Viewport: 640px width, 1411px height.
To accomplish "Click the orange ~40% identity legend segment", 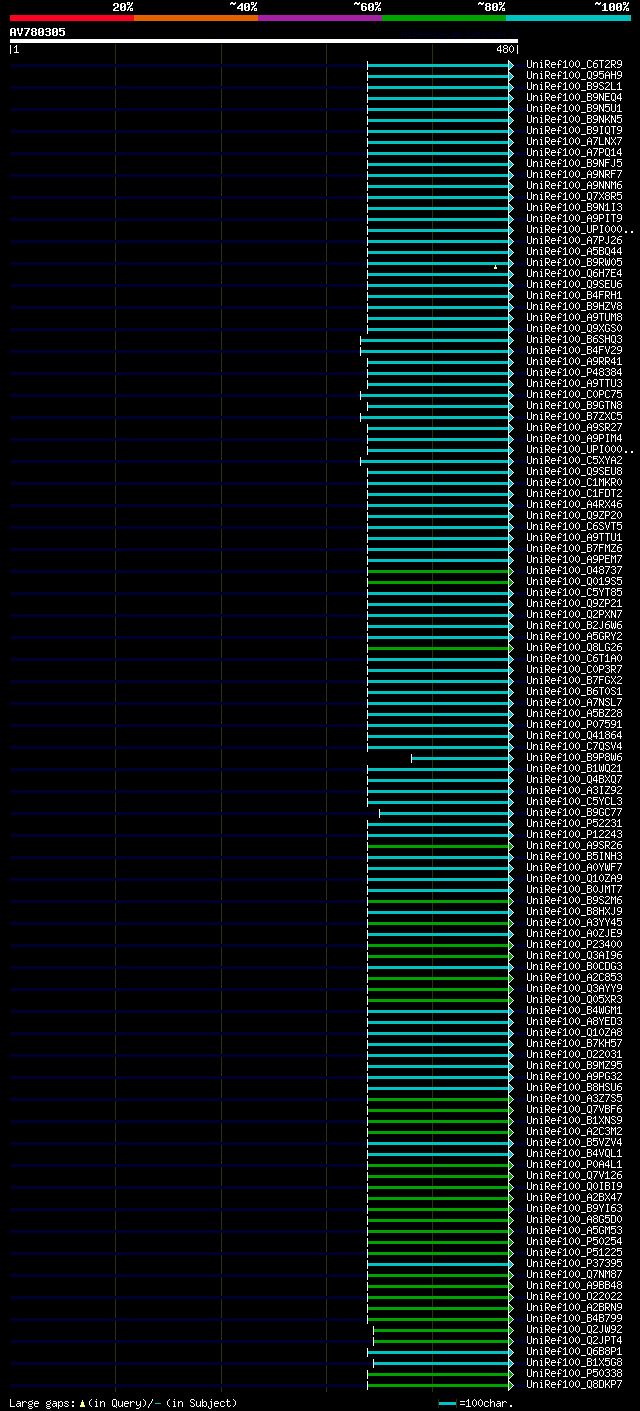I will click(196, 18).
